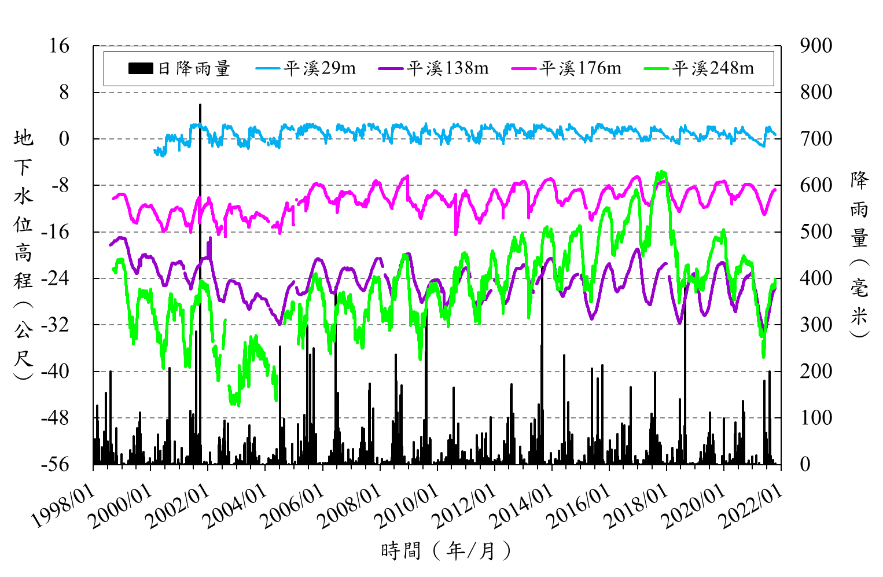
Task: Select the 平溪138m legend text
Action: click(447, 69)
